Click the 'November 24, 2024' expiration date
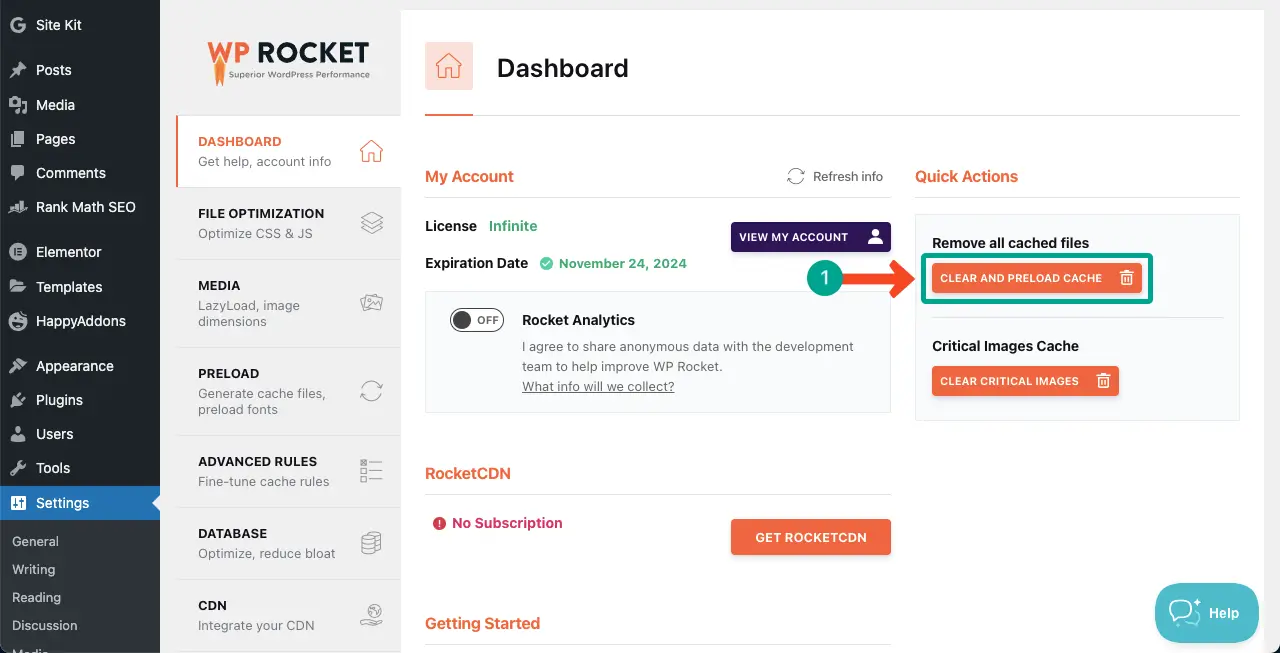This screenshot has height=653, width=1280. coord(623,263)
